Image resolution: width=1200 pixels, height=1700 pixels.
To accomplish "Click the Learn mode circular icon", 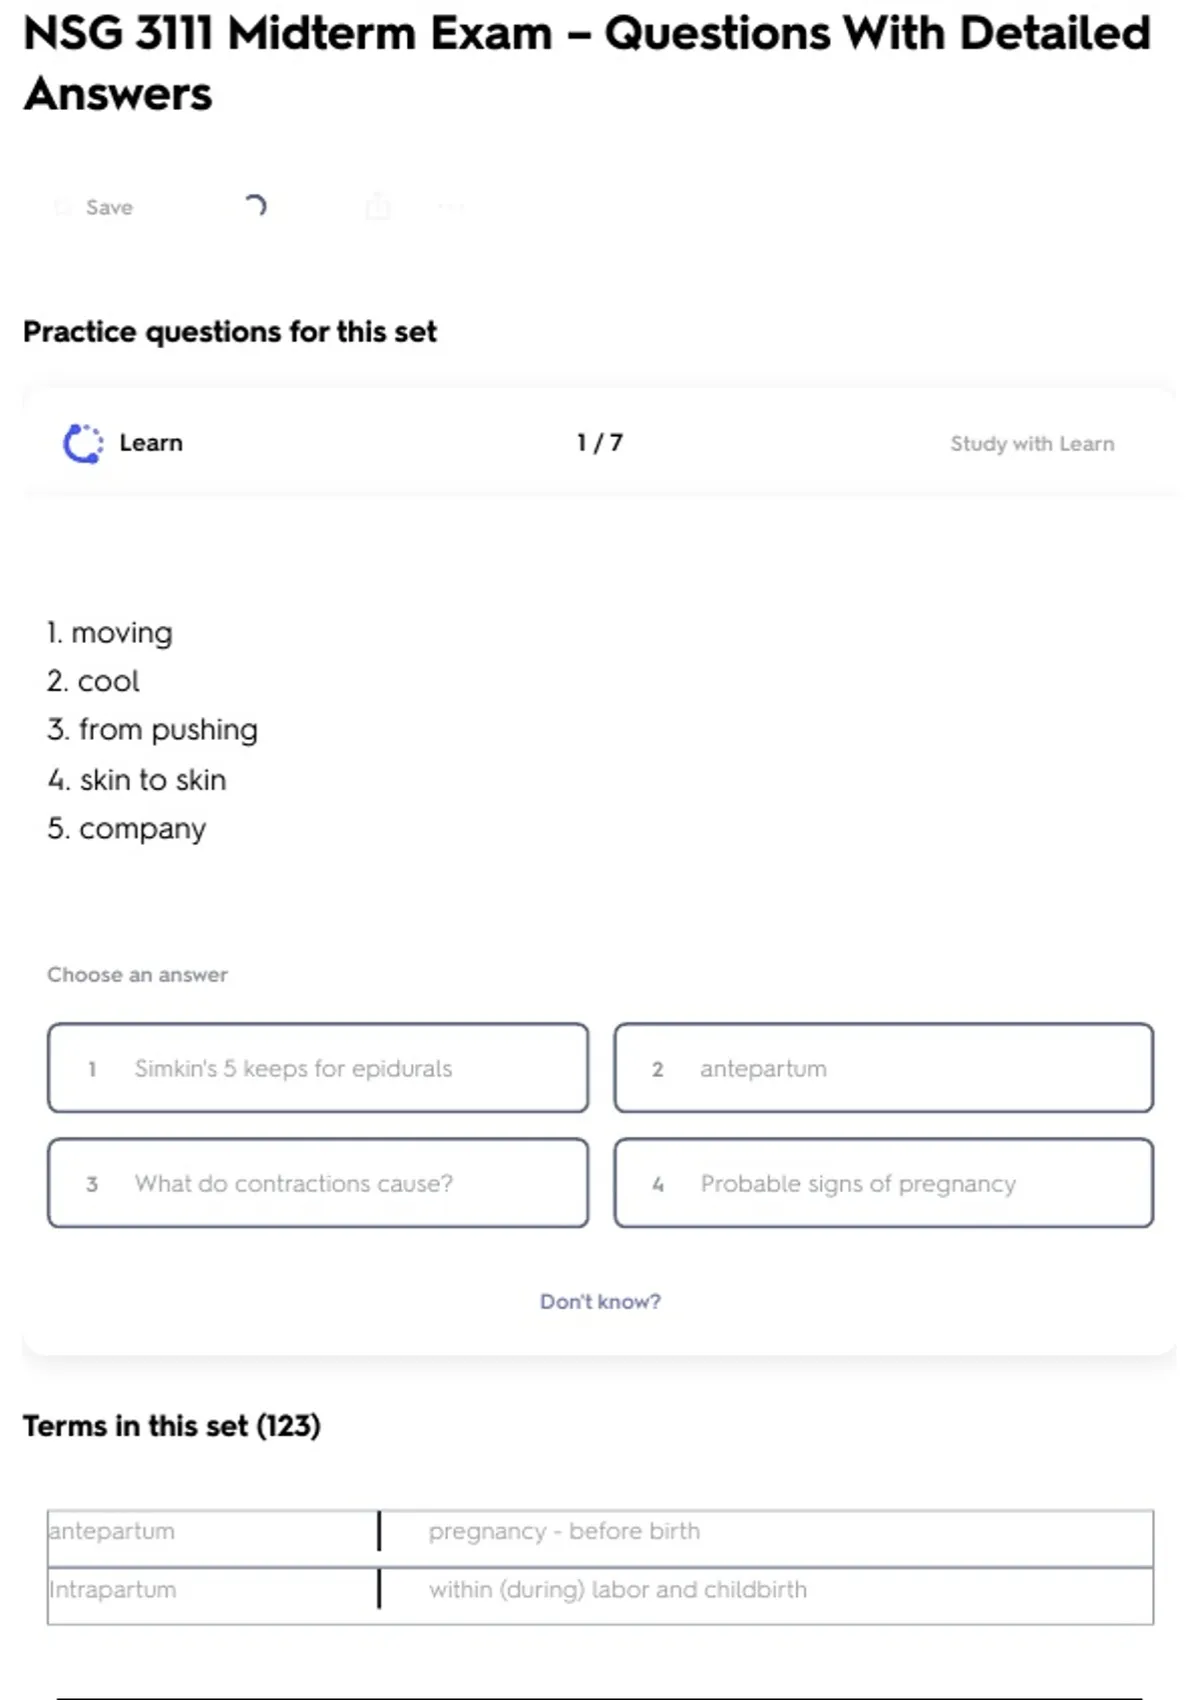I will 83,443.
